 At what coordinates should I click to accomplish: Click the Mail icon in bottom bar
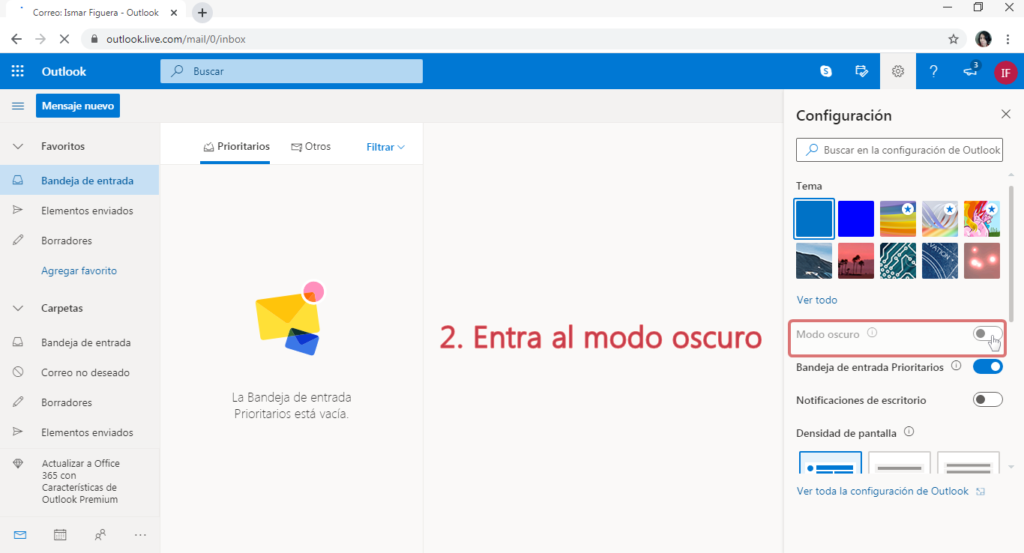20,535
